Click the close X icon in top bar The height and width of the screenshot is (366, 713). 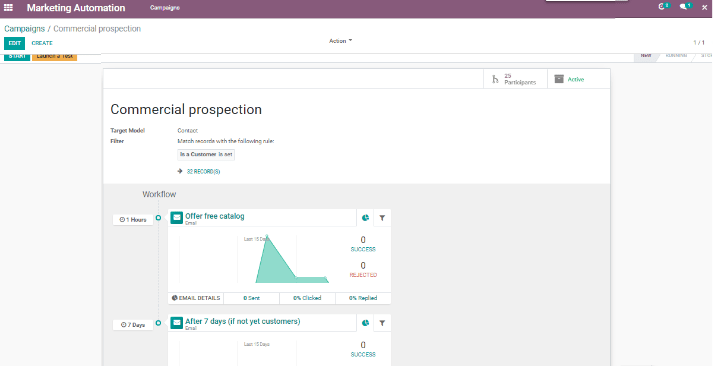click(x=704, y=8)
